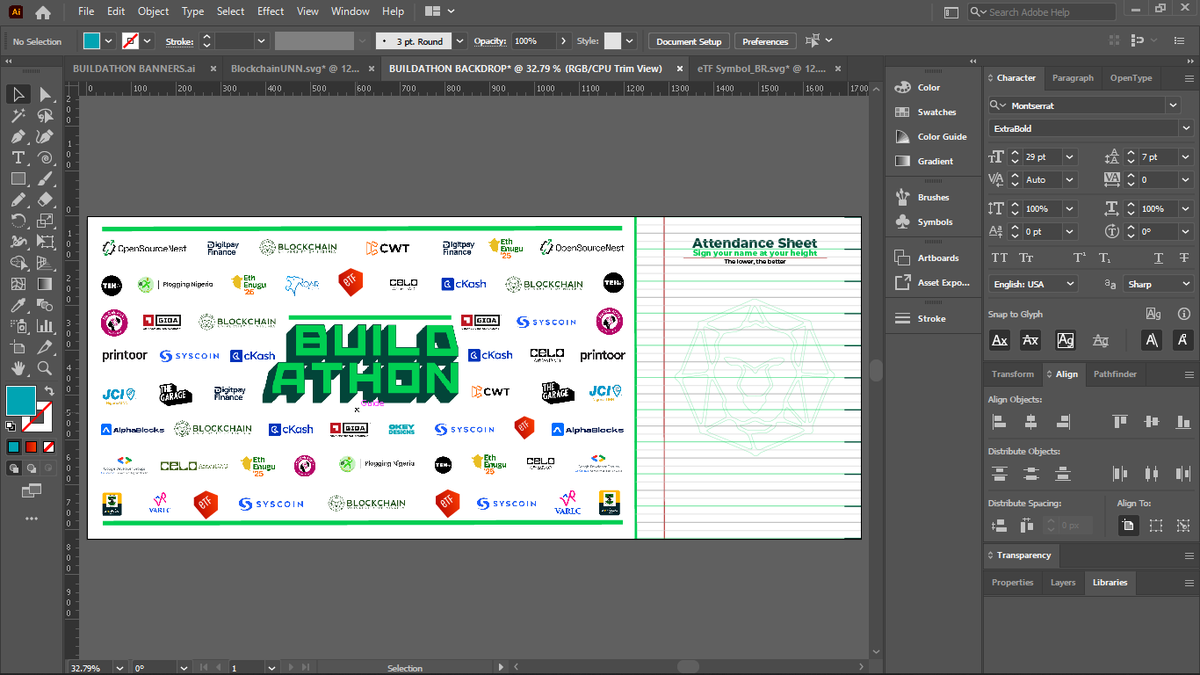1200x675 pixels.
Task: Click Vertical Distribute Center icon
Action: [x=1029, y=473]
